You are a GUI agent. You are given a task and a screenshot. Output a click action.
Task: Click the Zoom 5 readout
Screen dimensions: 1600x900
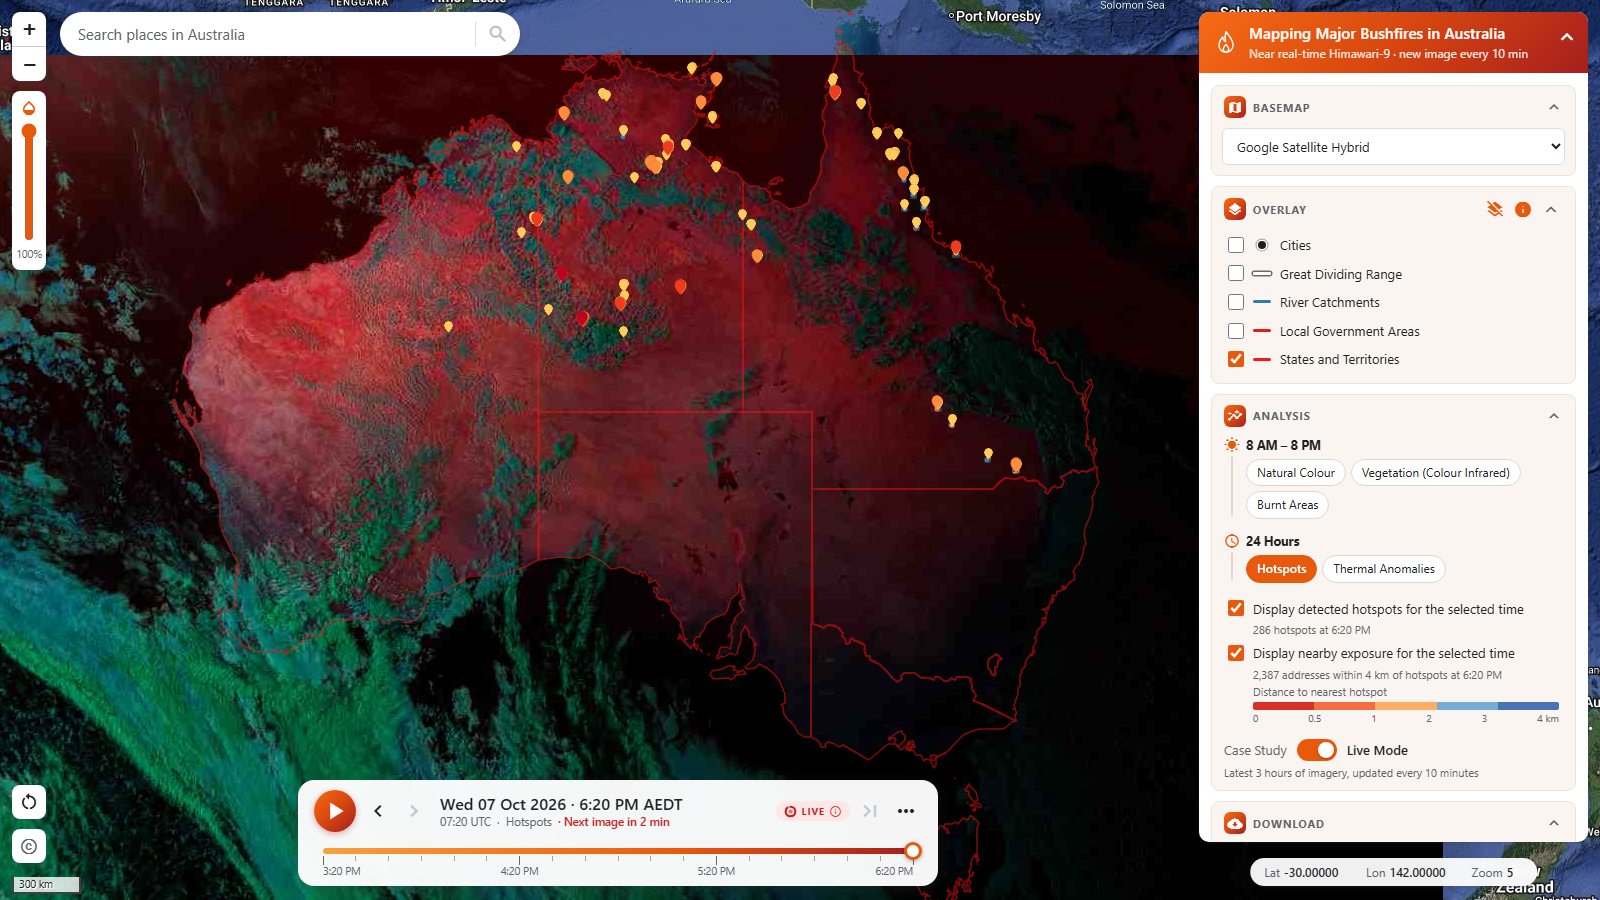pyautogui.click(x=1492, y=872)
